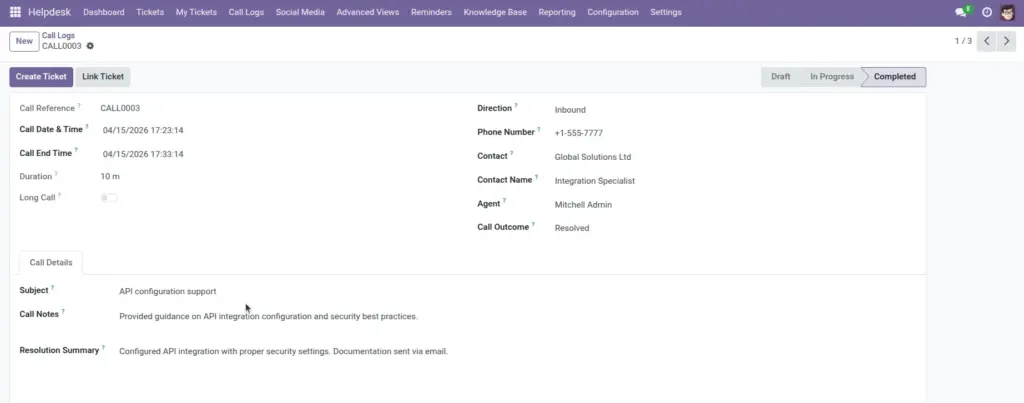The height and width of the screenshot is (403, 1024).
Task: Go to the next record arrow
Action: tap(1006, 40)
